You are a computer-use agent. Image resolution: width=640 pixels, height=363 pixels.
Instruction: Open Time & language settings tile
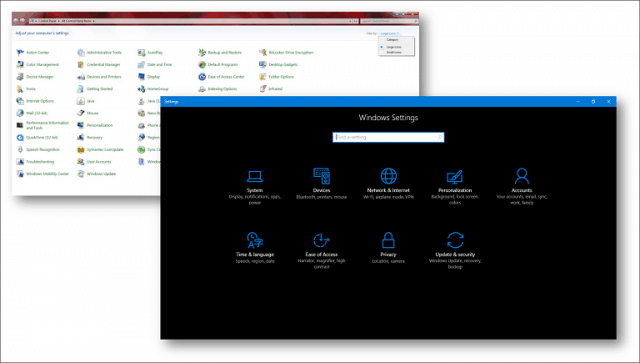tap(255, 248)
